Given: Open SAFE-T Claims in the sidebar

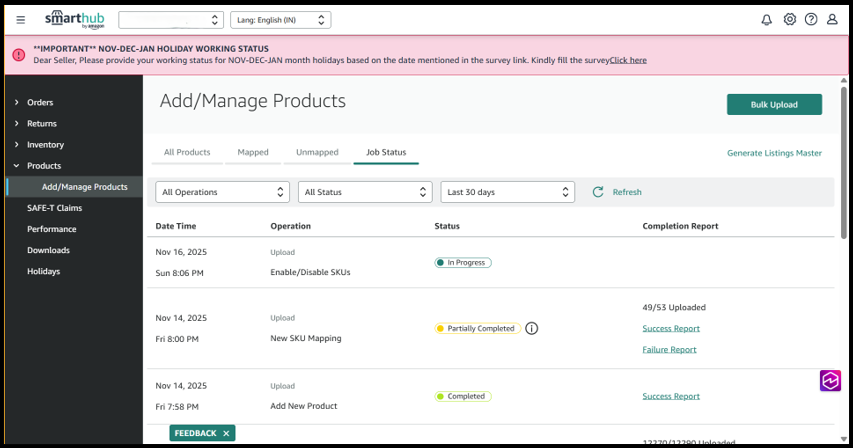Looking at the screenshot, I should 54,208.
